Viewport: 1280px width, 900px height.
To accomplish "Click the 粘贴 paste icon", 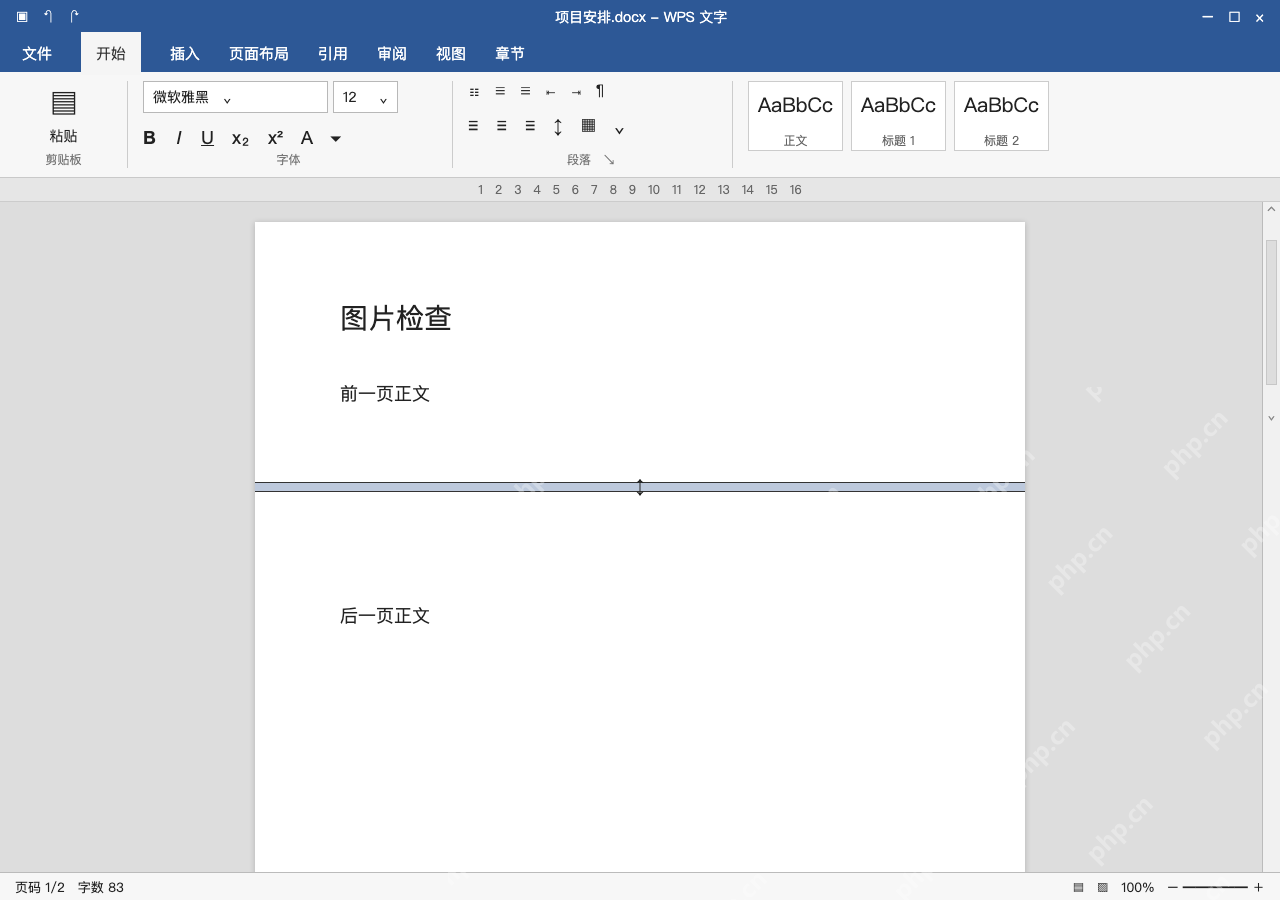I will tap(63, 103).
